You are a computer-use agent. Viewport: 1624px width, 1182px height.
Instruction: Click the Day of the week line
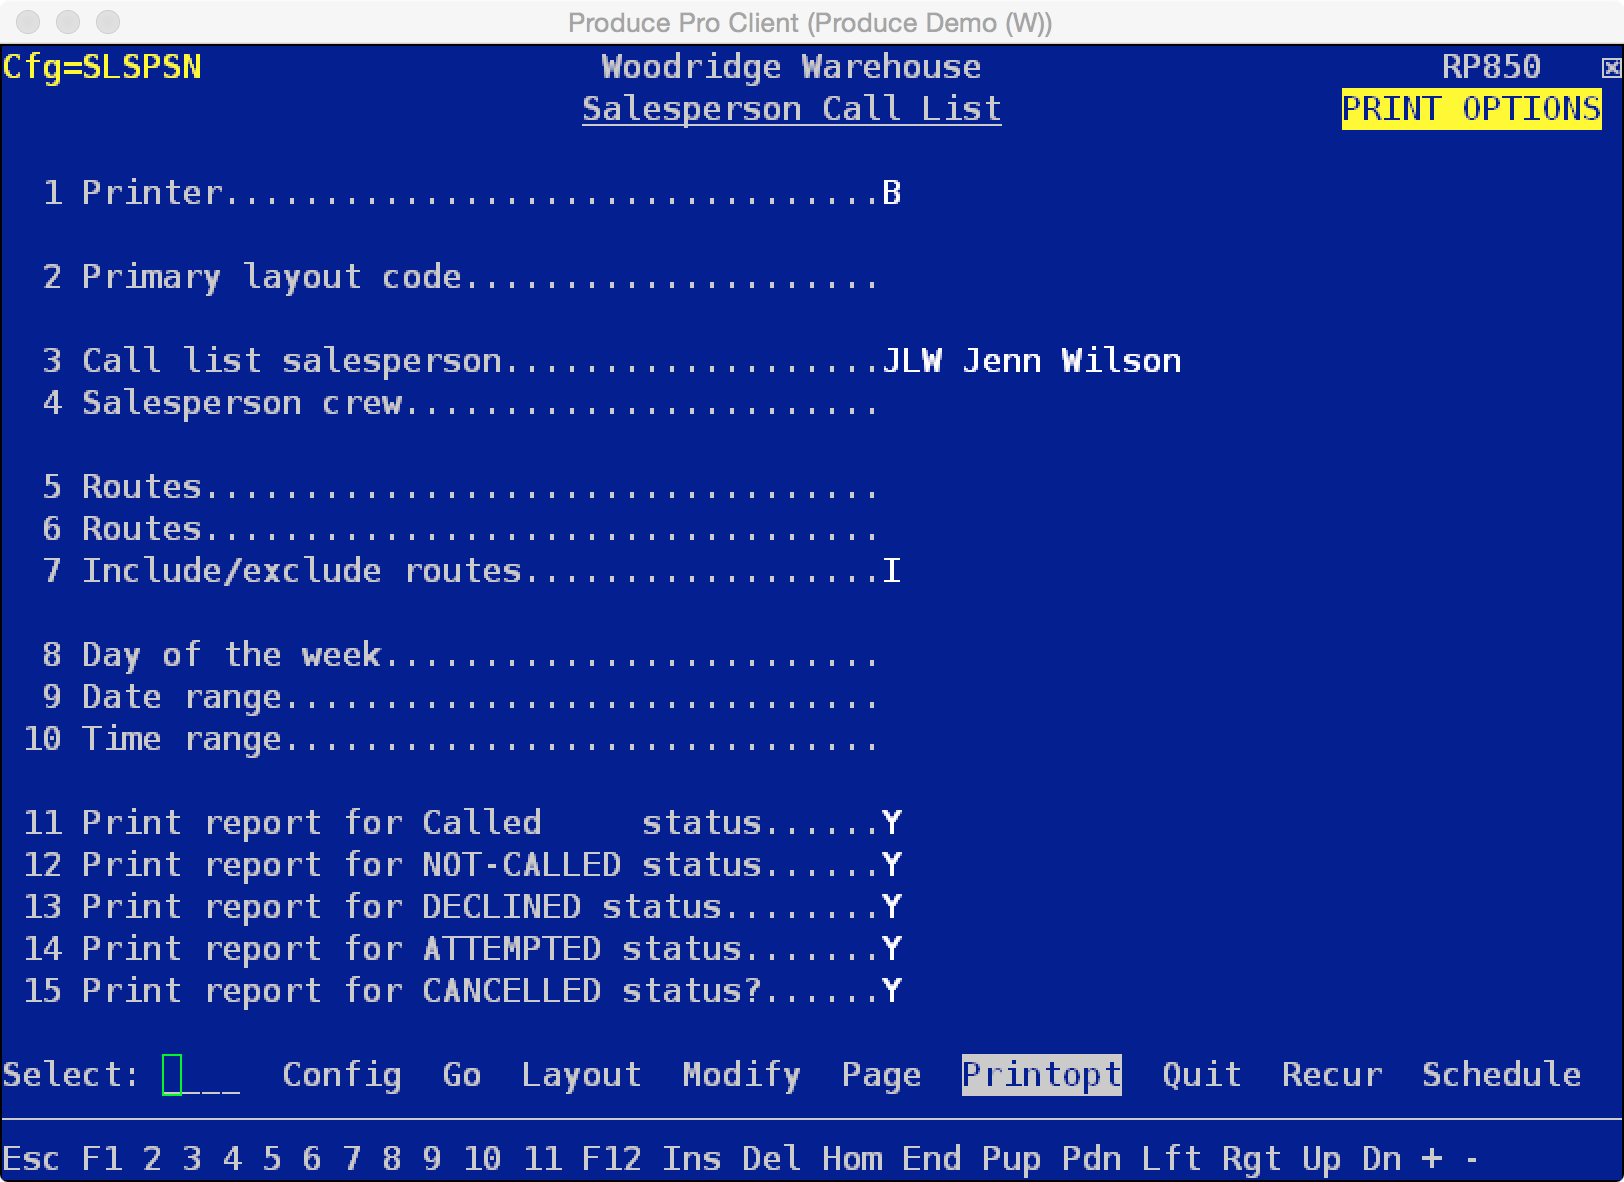coord(460,655)
